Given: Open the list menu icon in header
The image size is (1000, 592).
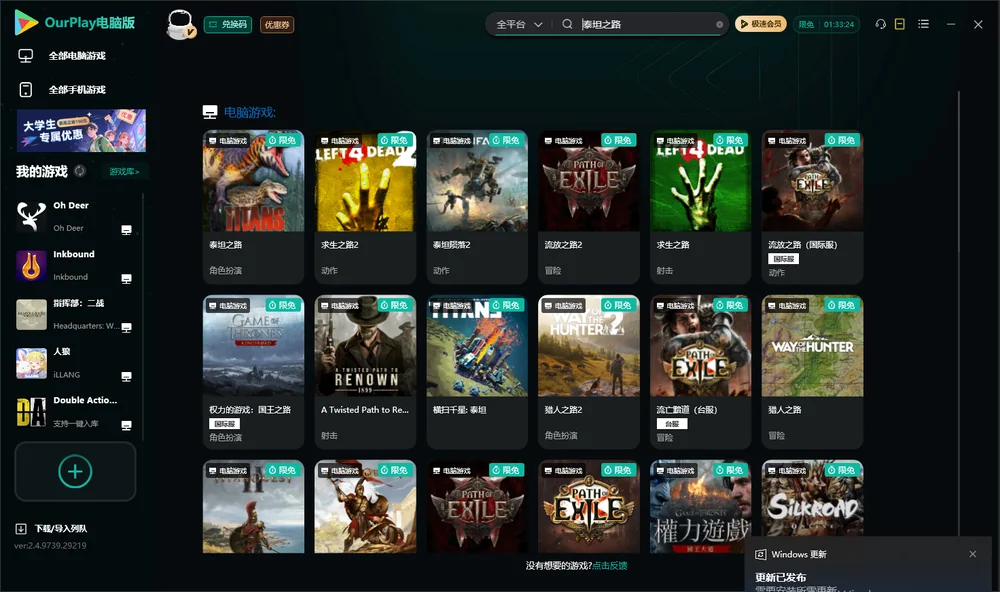Looking at the screenshot, I should (x=923, y=24).
